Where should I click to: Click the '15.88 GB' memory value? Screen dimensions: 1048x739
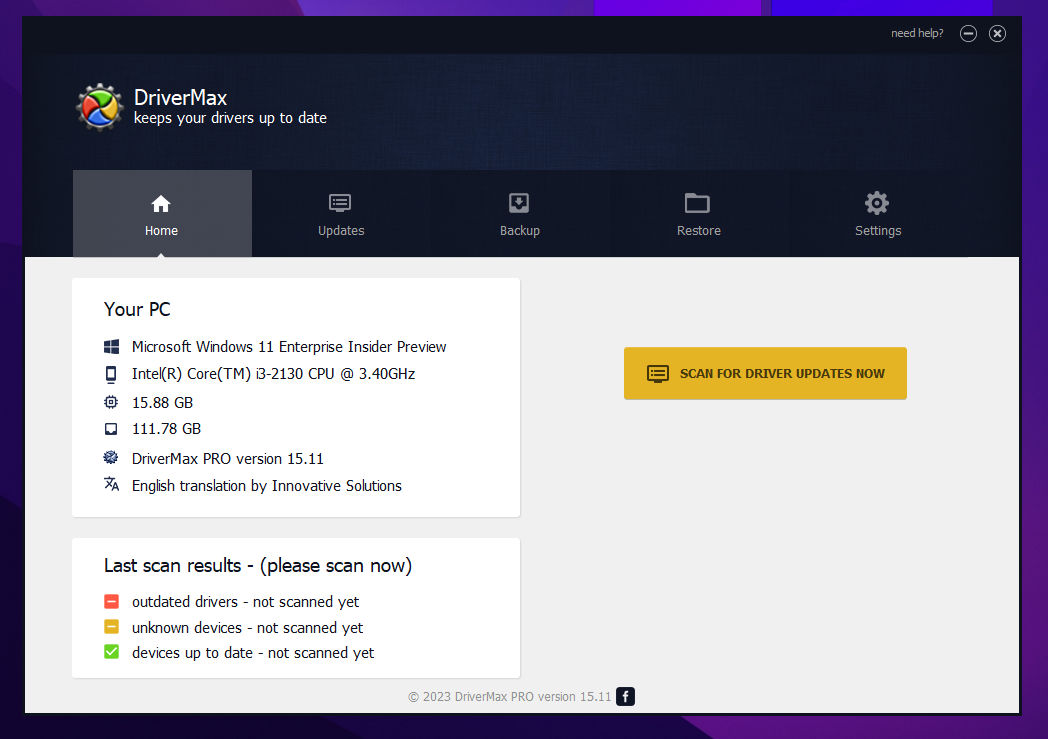[162, 402]
